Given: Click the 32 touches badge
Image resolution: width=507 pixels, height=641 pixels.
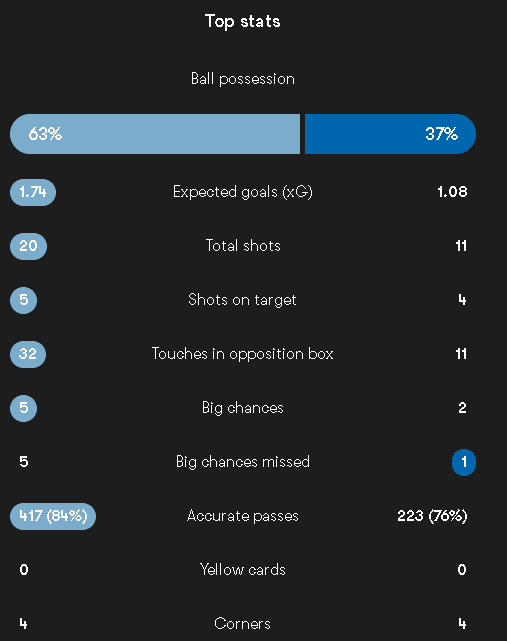Looking at the screenshot, I should coord(28,354).
